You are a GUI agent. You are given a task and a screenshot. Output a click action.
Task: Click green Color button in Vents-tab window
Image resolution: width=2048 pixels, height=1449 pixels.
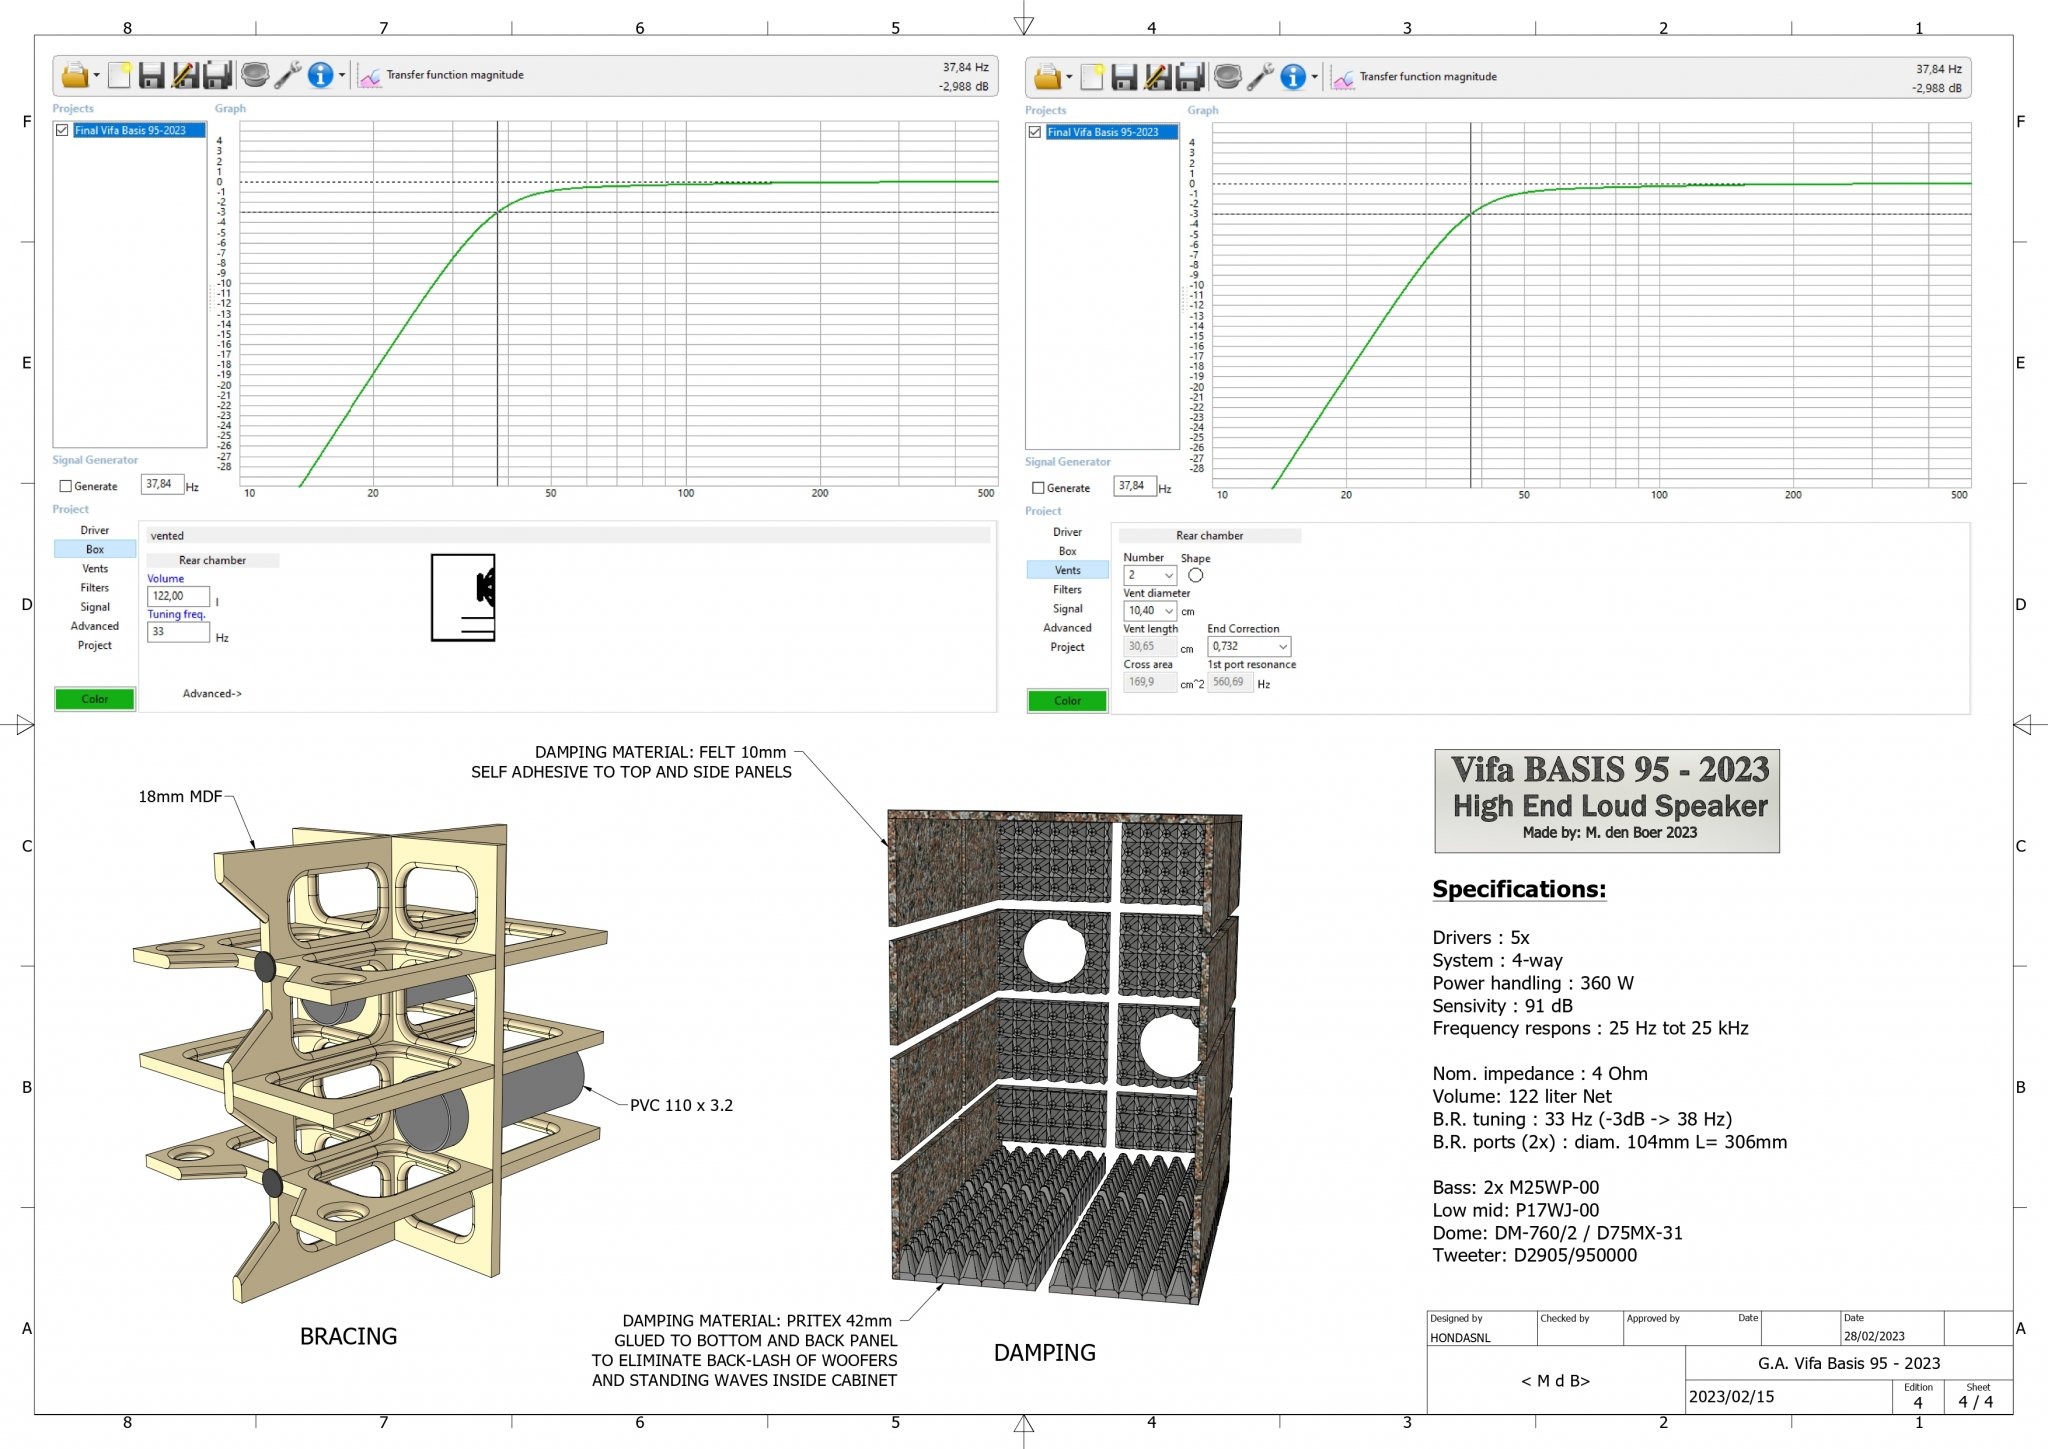(x=1067, y=701)
